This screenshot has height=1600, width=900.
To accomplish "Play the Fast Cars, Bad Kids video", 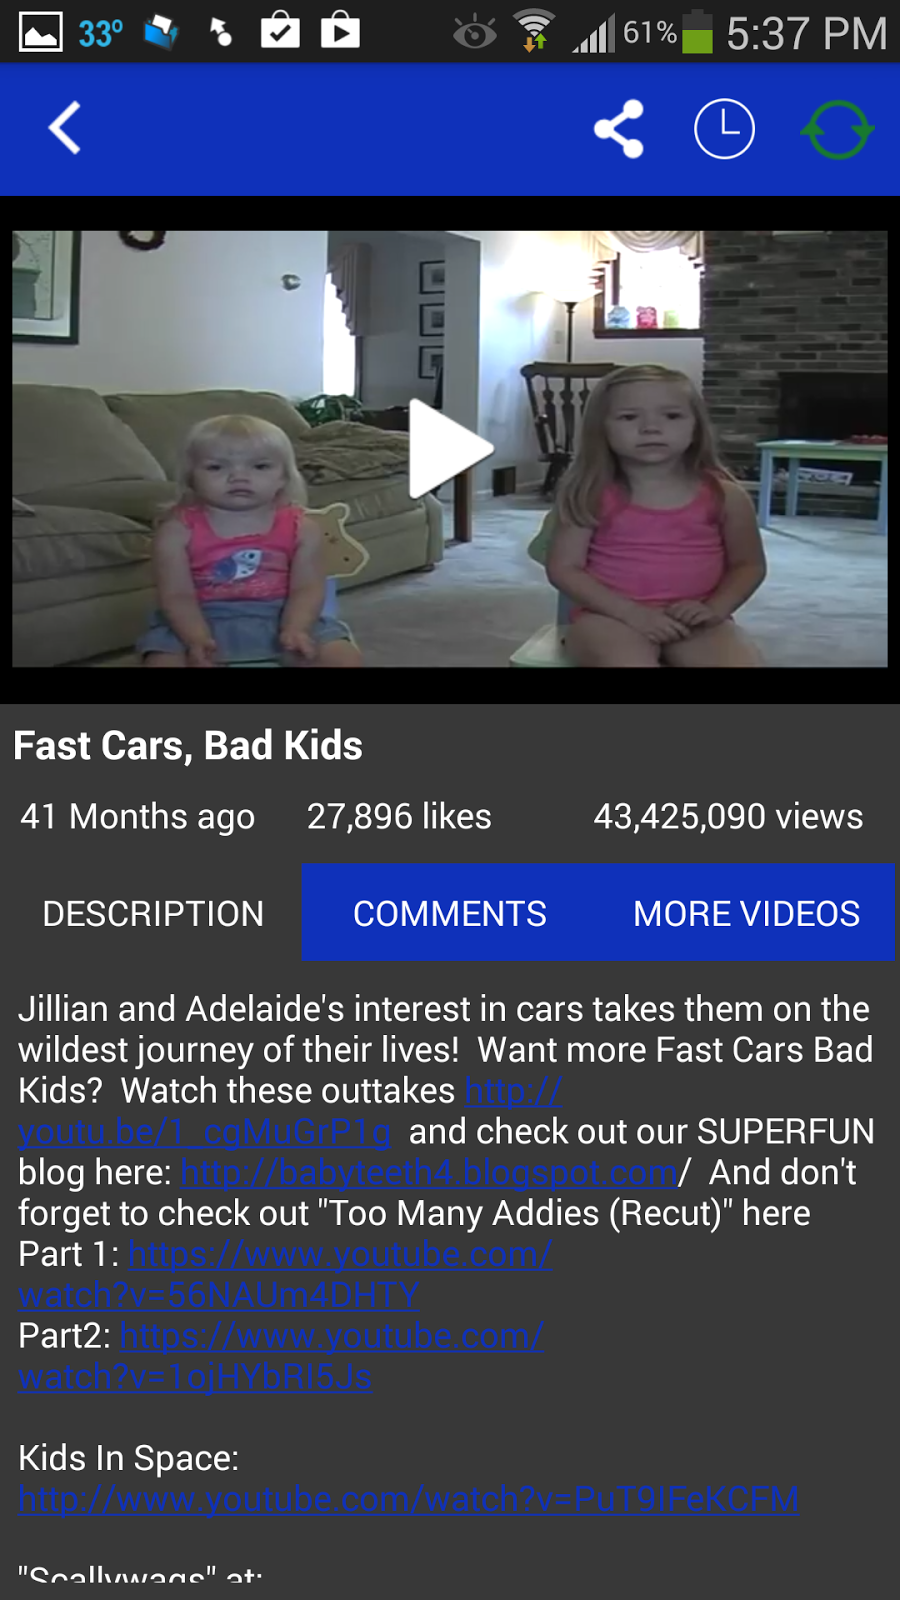I will [x=450, y=449].
